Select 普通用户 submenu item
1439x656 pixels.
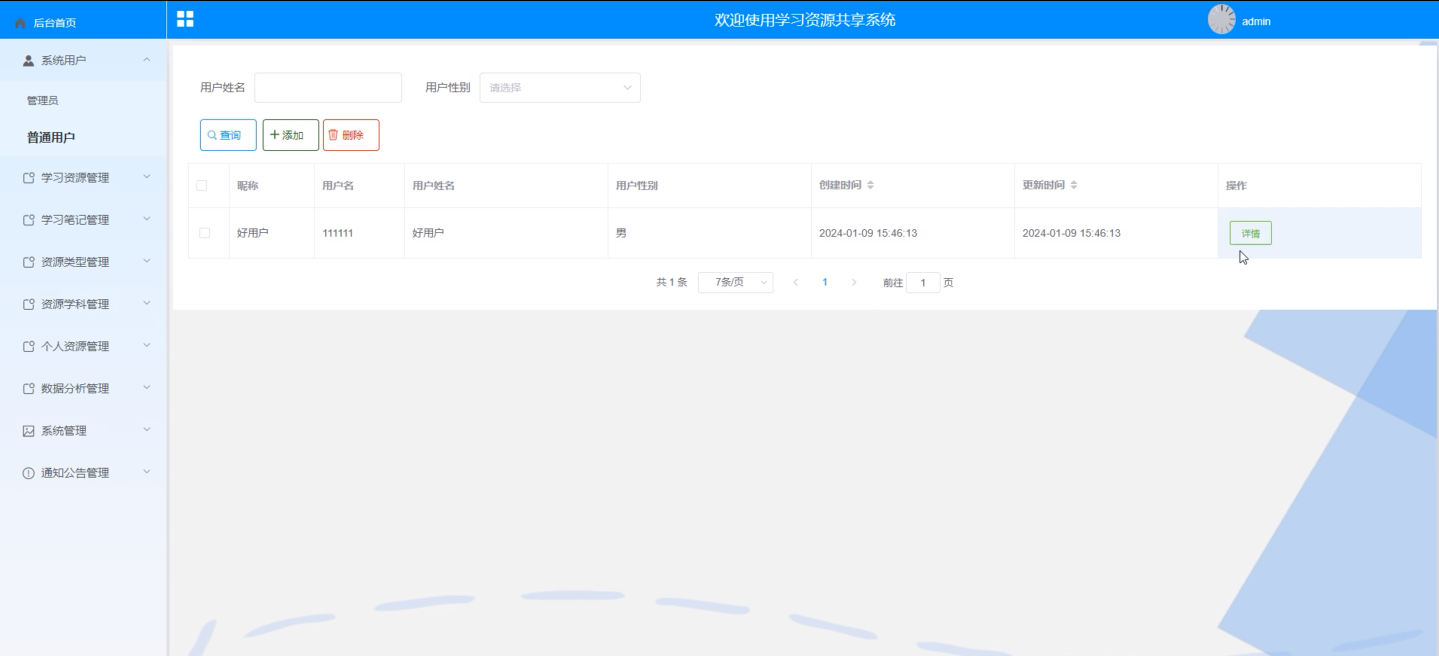(x=51, y=138)
